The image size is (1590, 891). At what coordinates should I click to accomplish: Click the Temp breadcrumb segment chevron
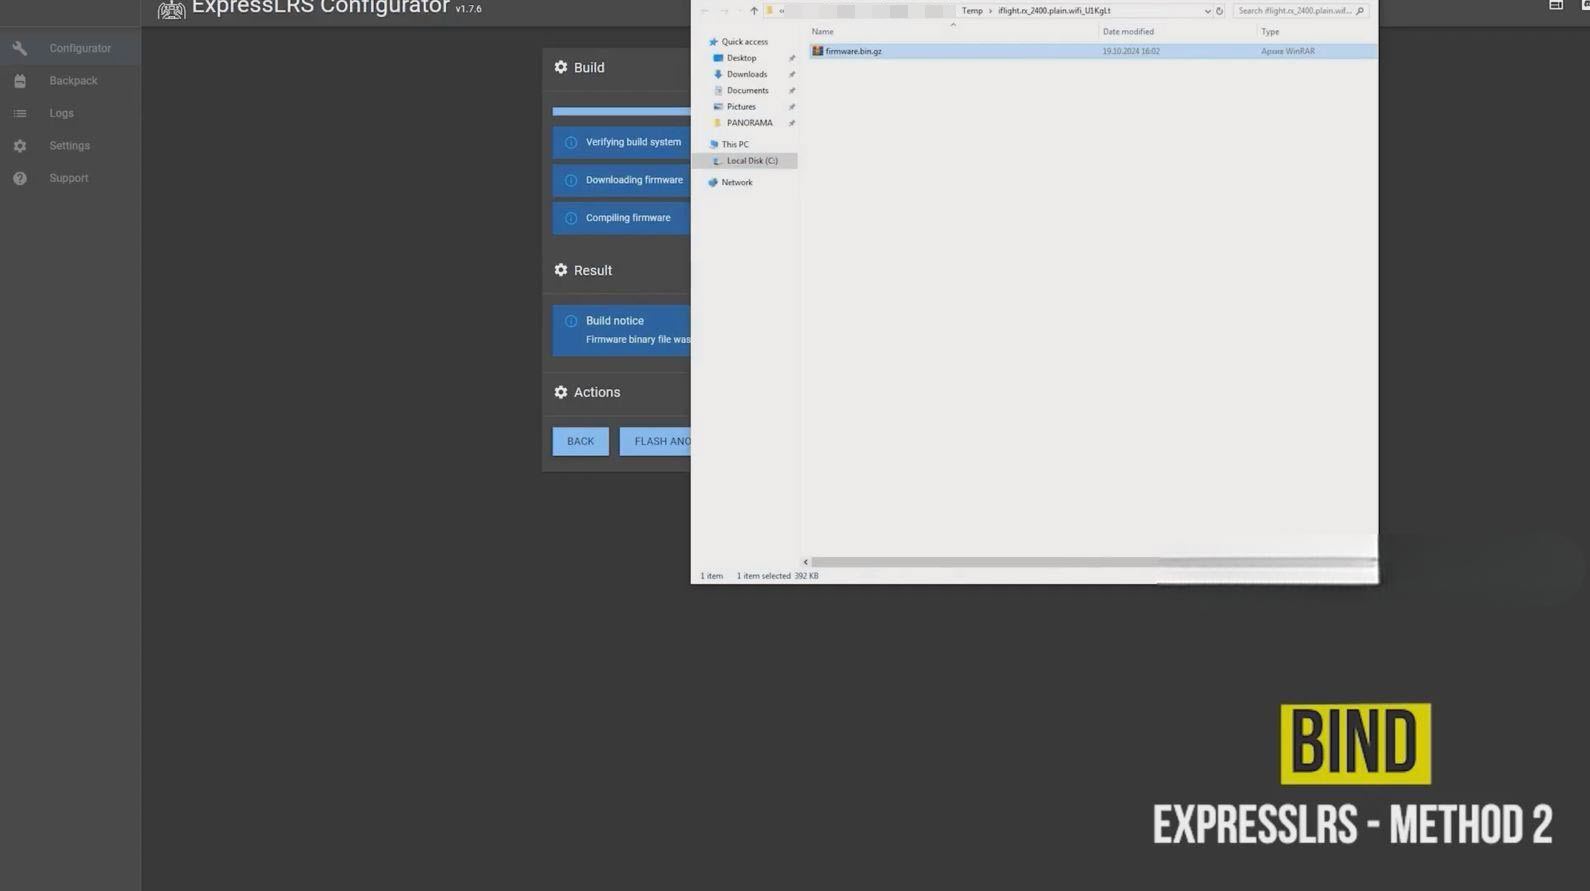click(x=990, y=11)
